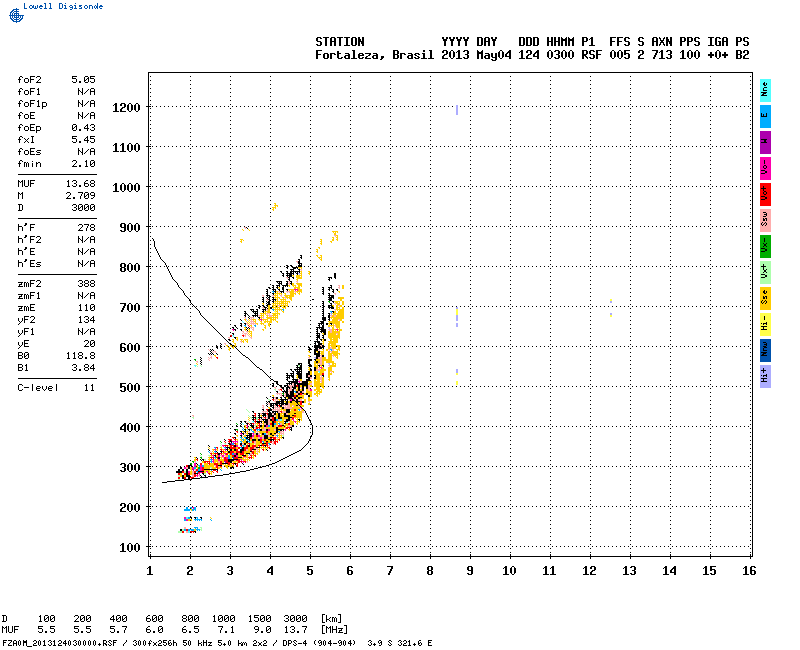Click the 300 km height axis label

coord(130,467)
